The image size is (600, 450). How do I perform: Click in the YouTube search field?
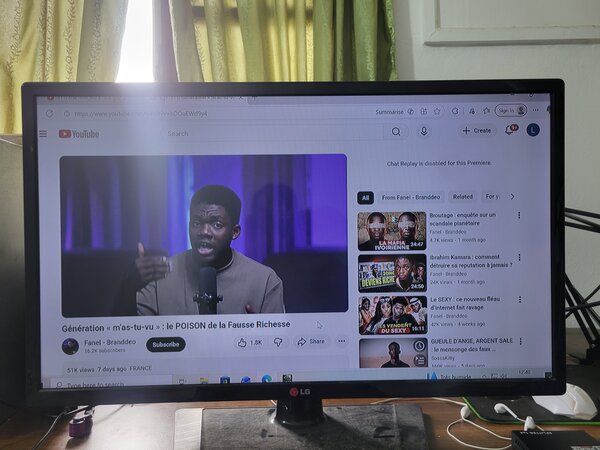pos(270,133)
